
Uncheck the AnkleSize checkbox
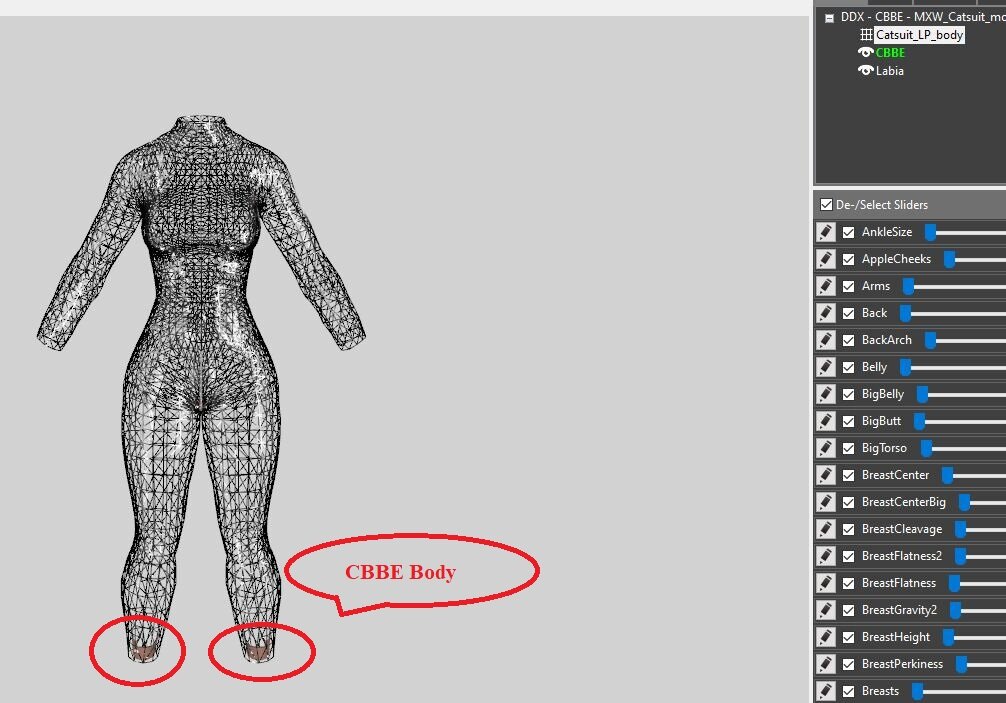pyautogui.click(x=848, y=232)
